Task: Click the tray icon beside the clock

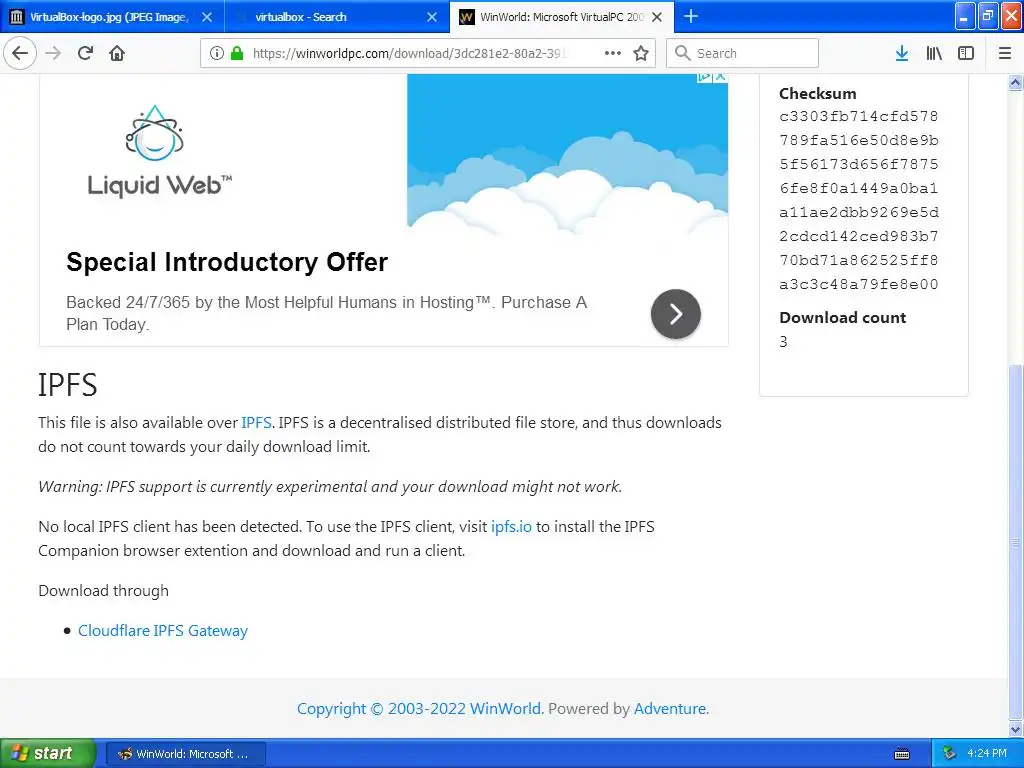Action: click(x=949, y=754)
